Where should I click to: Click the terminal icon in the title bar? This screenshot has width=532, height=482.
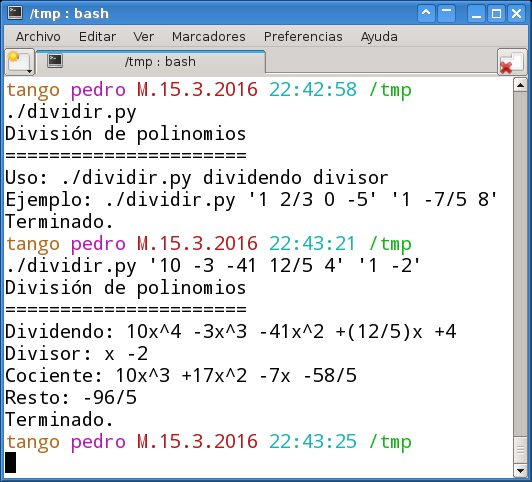click(x=15, y=13)
